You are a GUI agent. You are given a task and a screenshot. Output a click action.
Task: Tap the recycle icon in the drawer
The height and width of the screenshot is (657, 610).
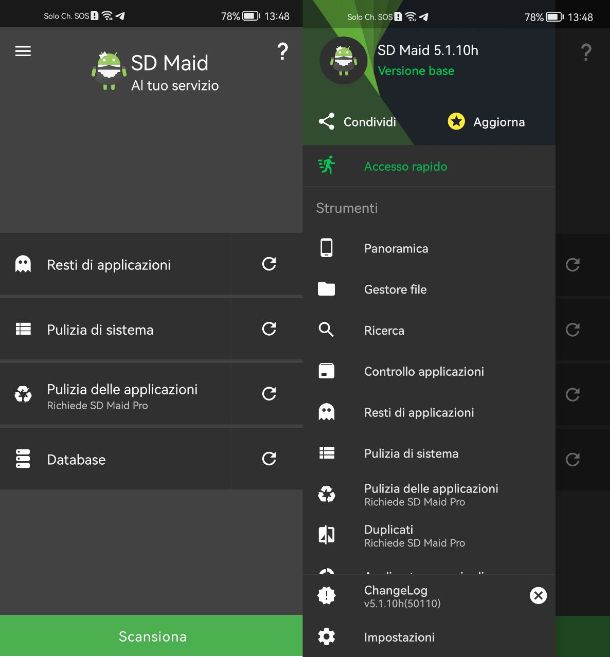tap(326, 494)
